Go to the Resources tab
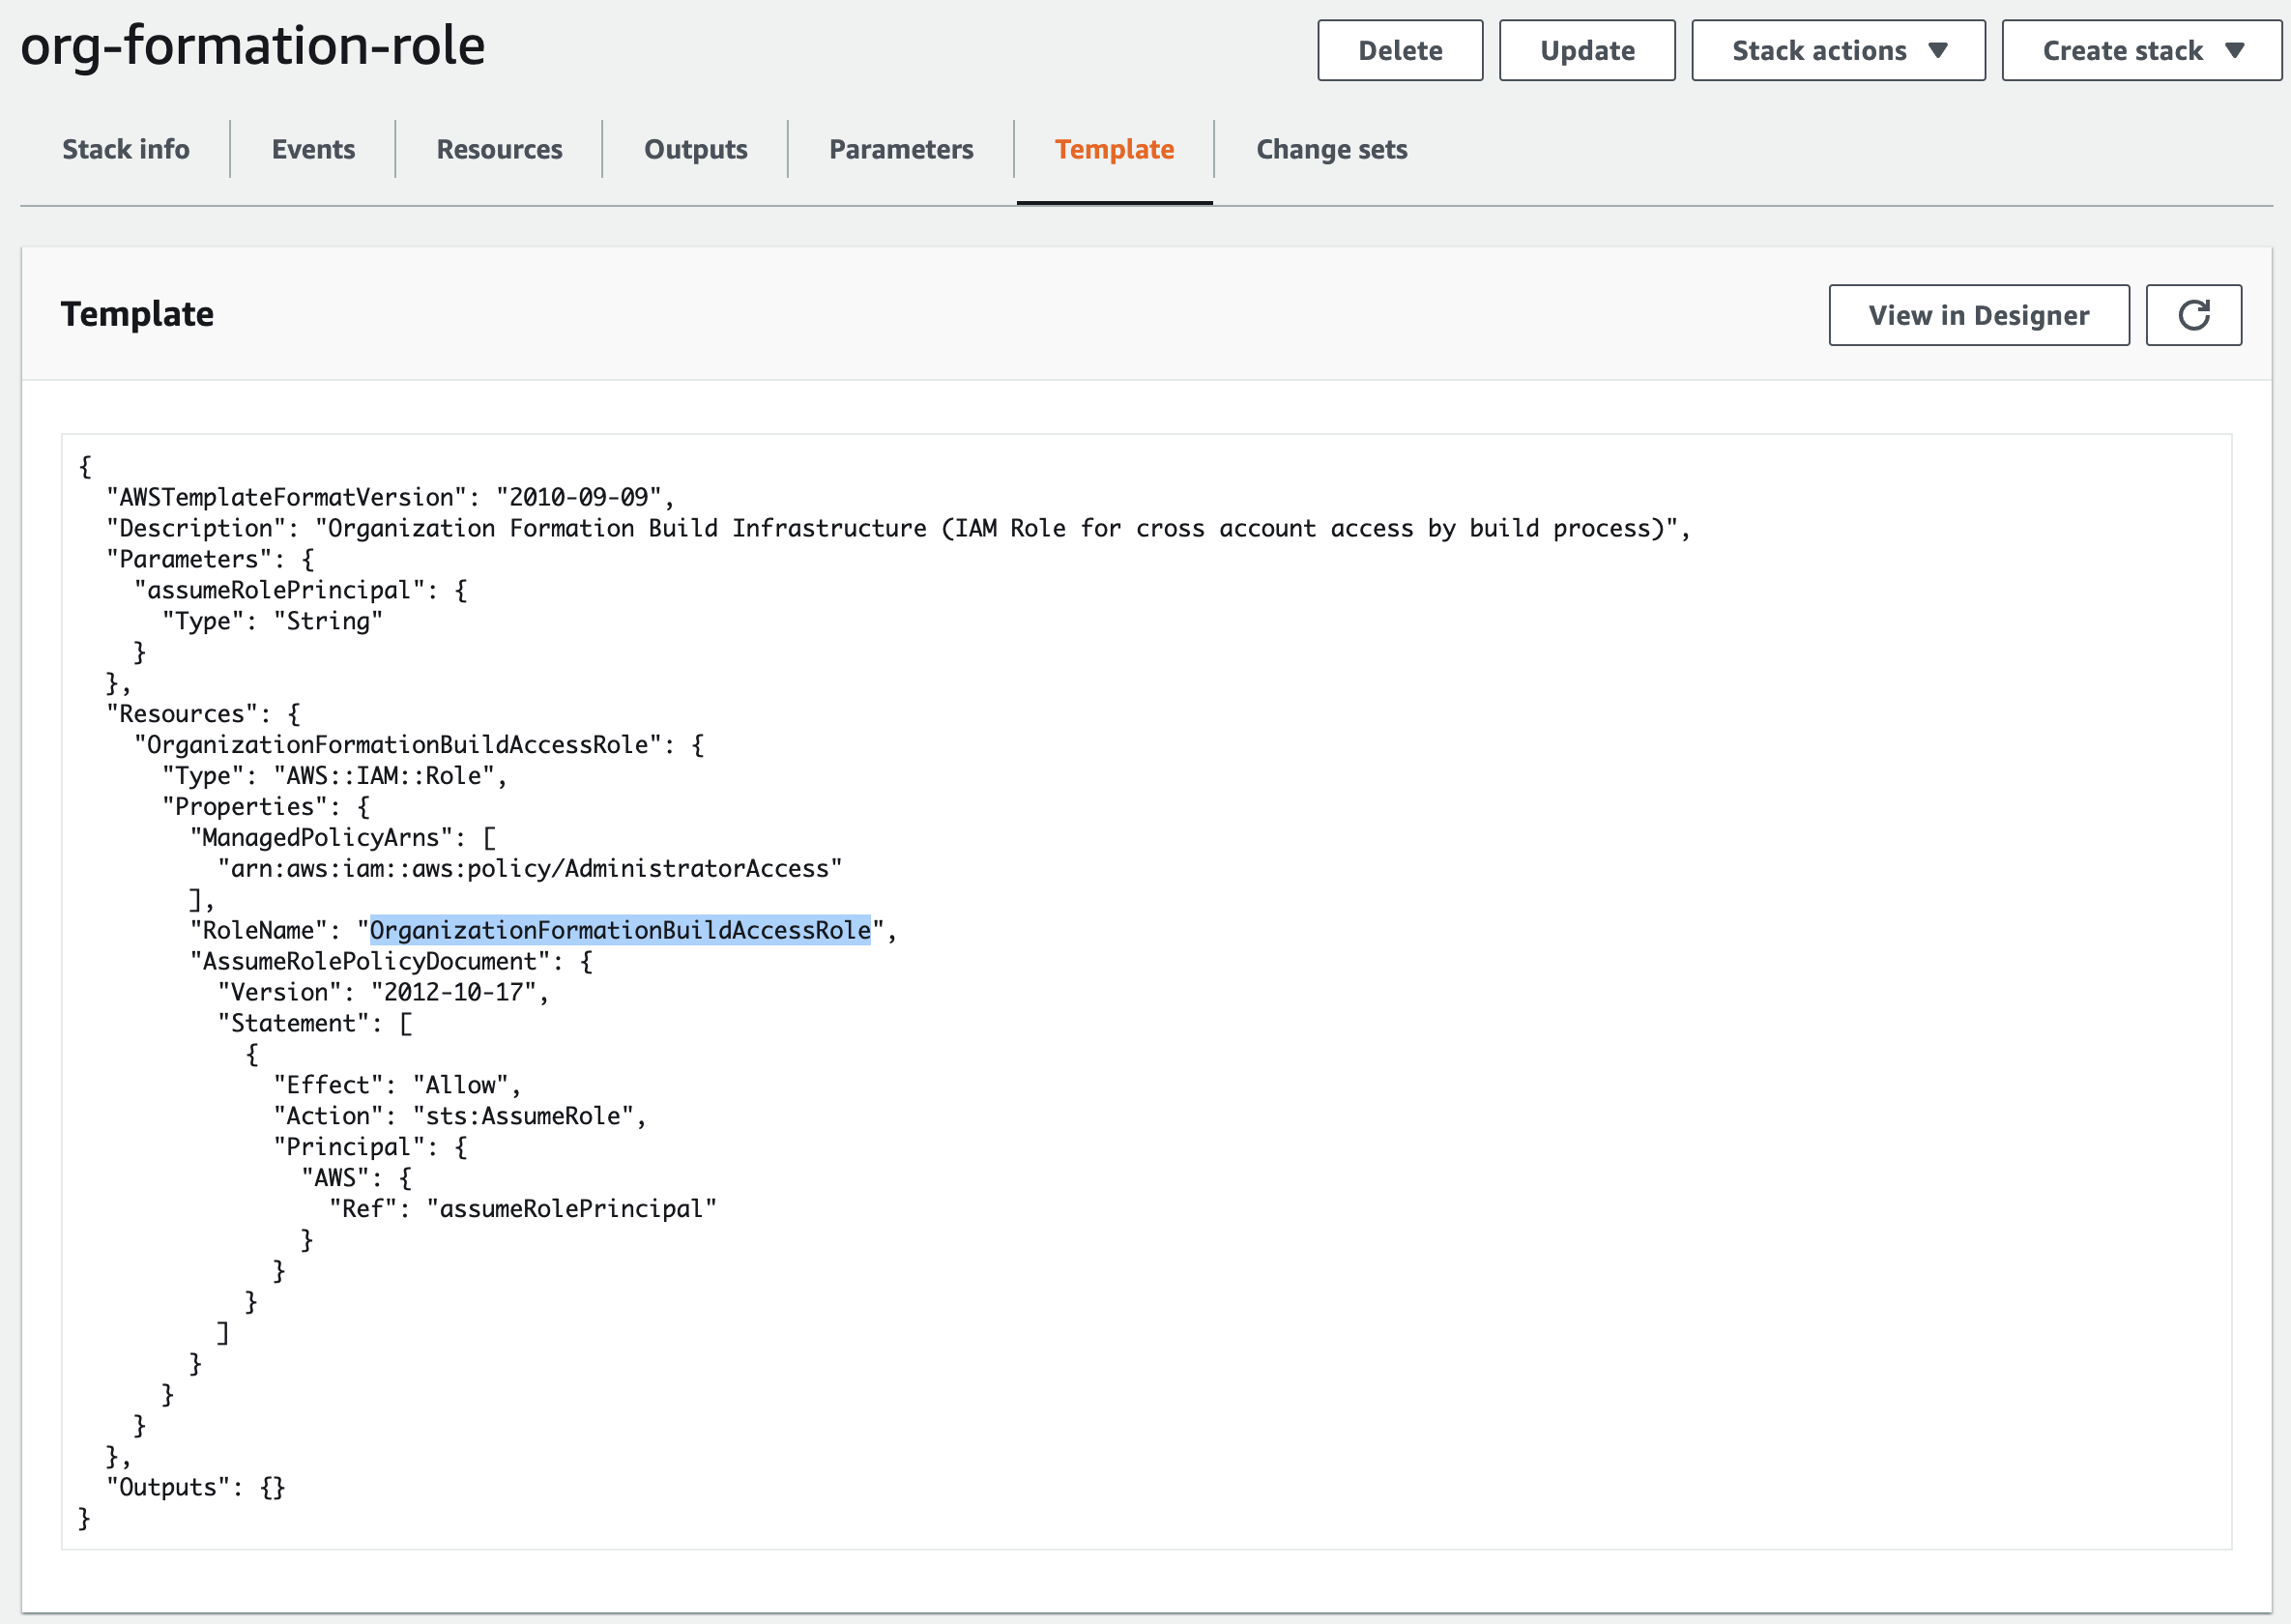The width and height of the screenshot is (2291, 1624). pyautogui.click(x=499, y=149)
